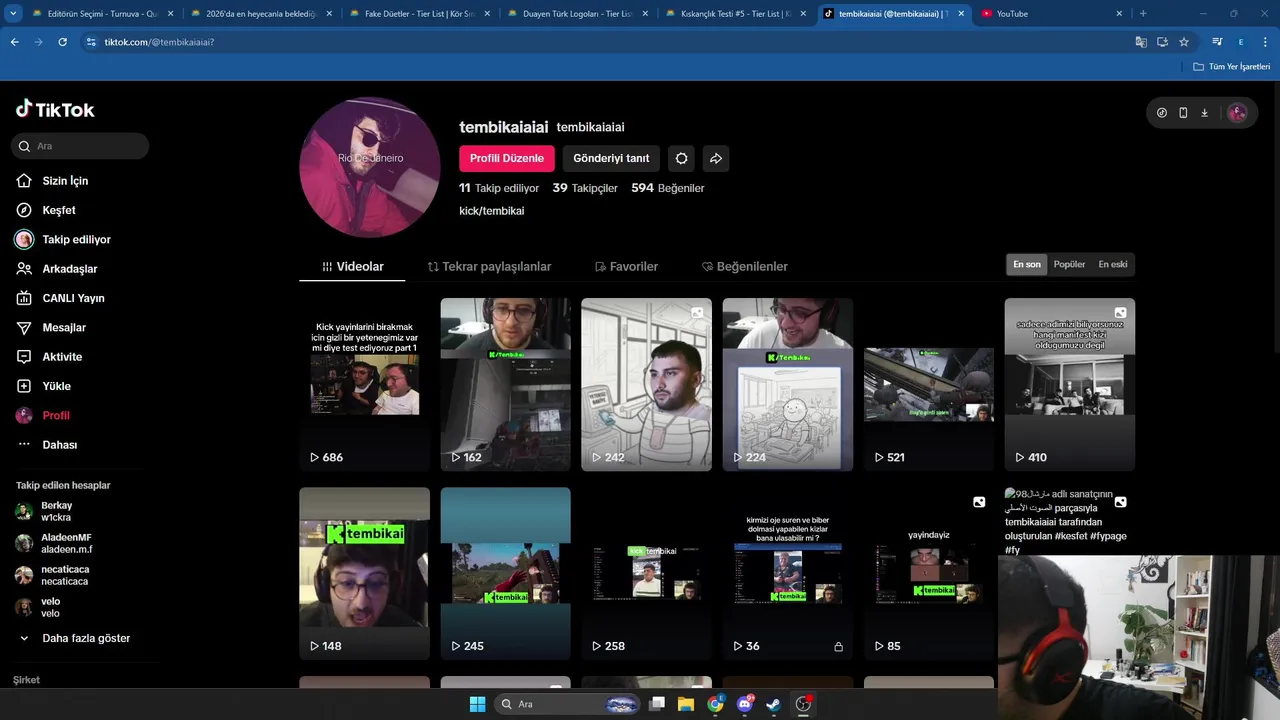Open Berkay w1ckra followed account
Screen dimensions: 1280x720
click(x=57, y=511)
